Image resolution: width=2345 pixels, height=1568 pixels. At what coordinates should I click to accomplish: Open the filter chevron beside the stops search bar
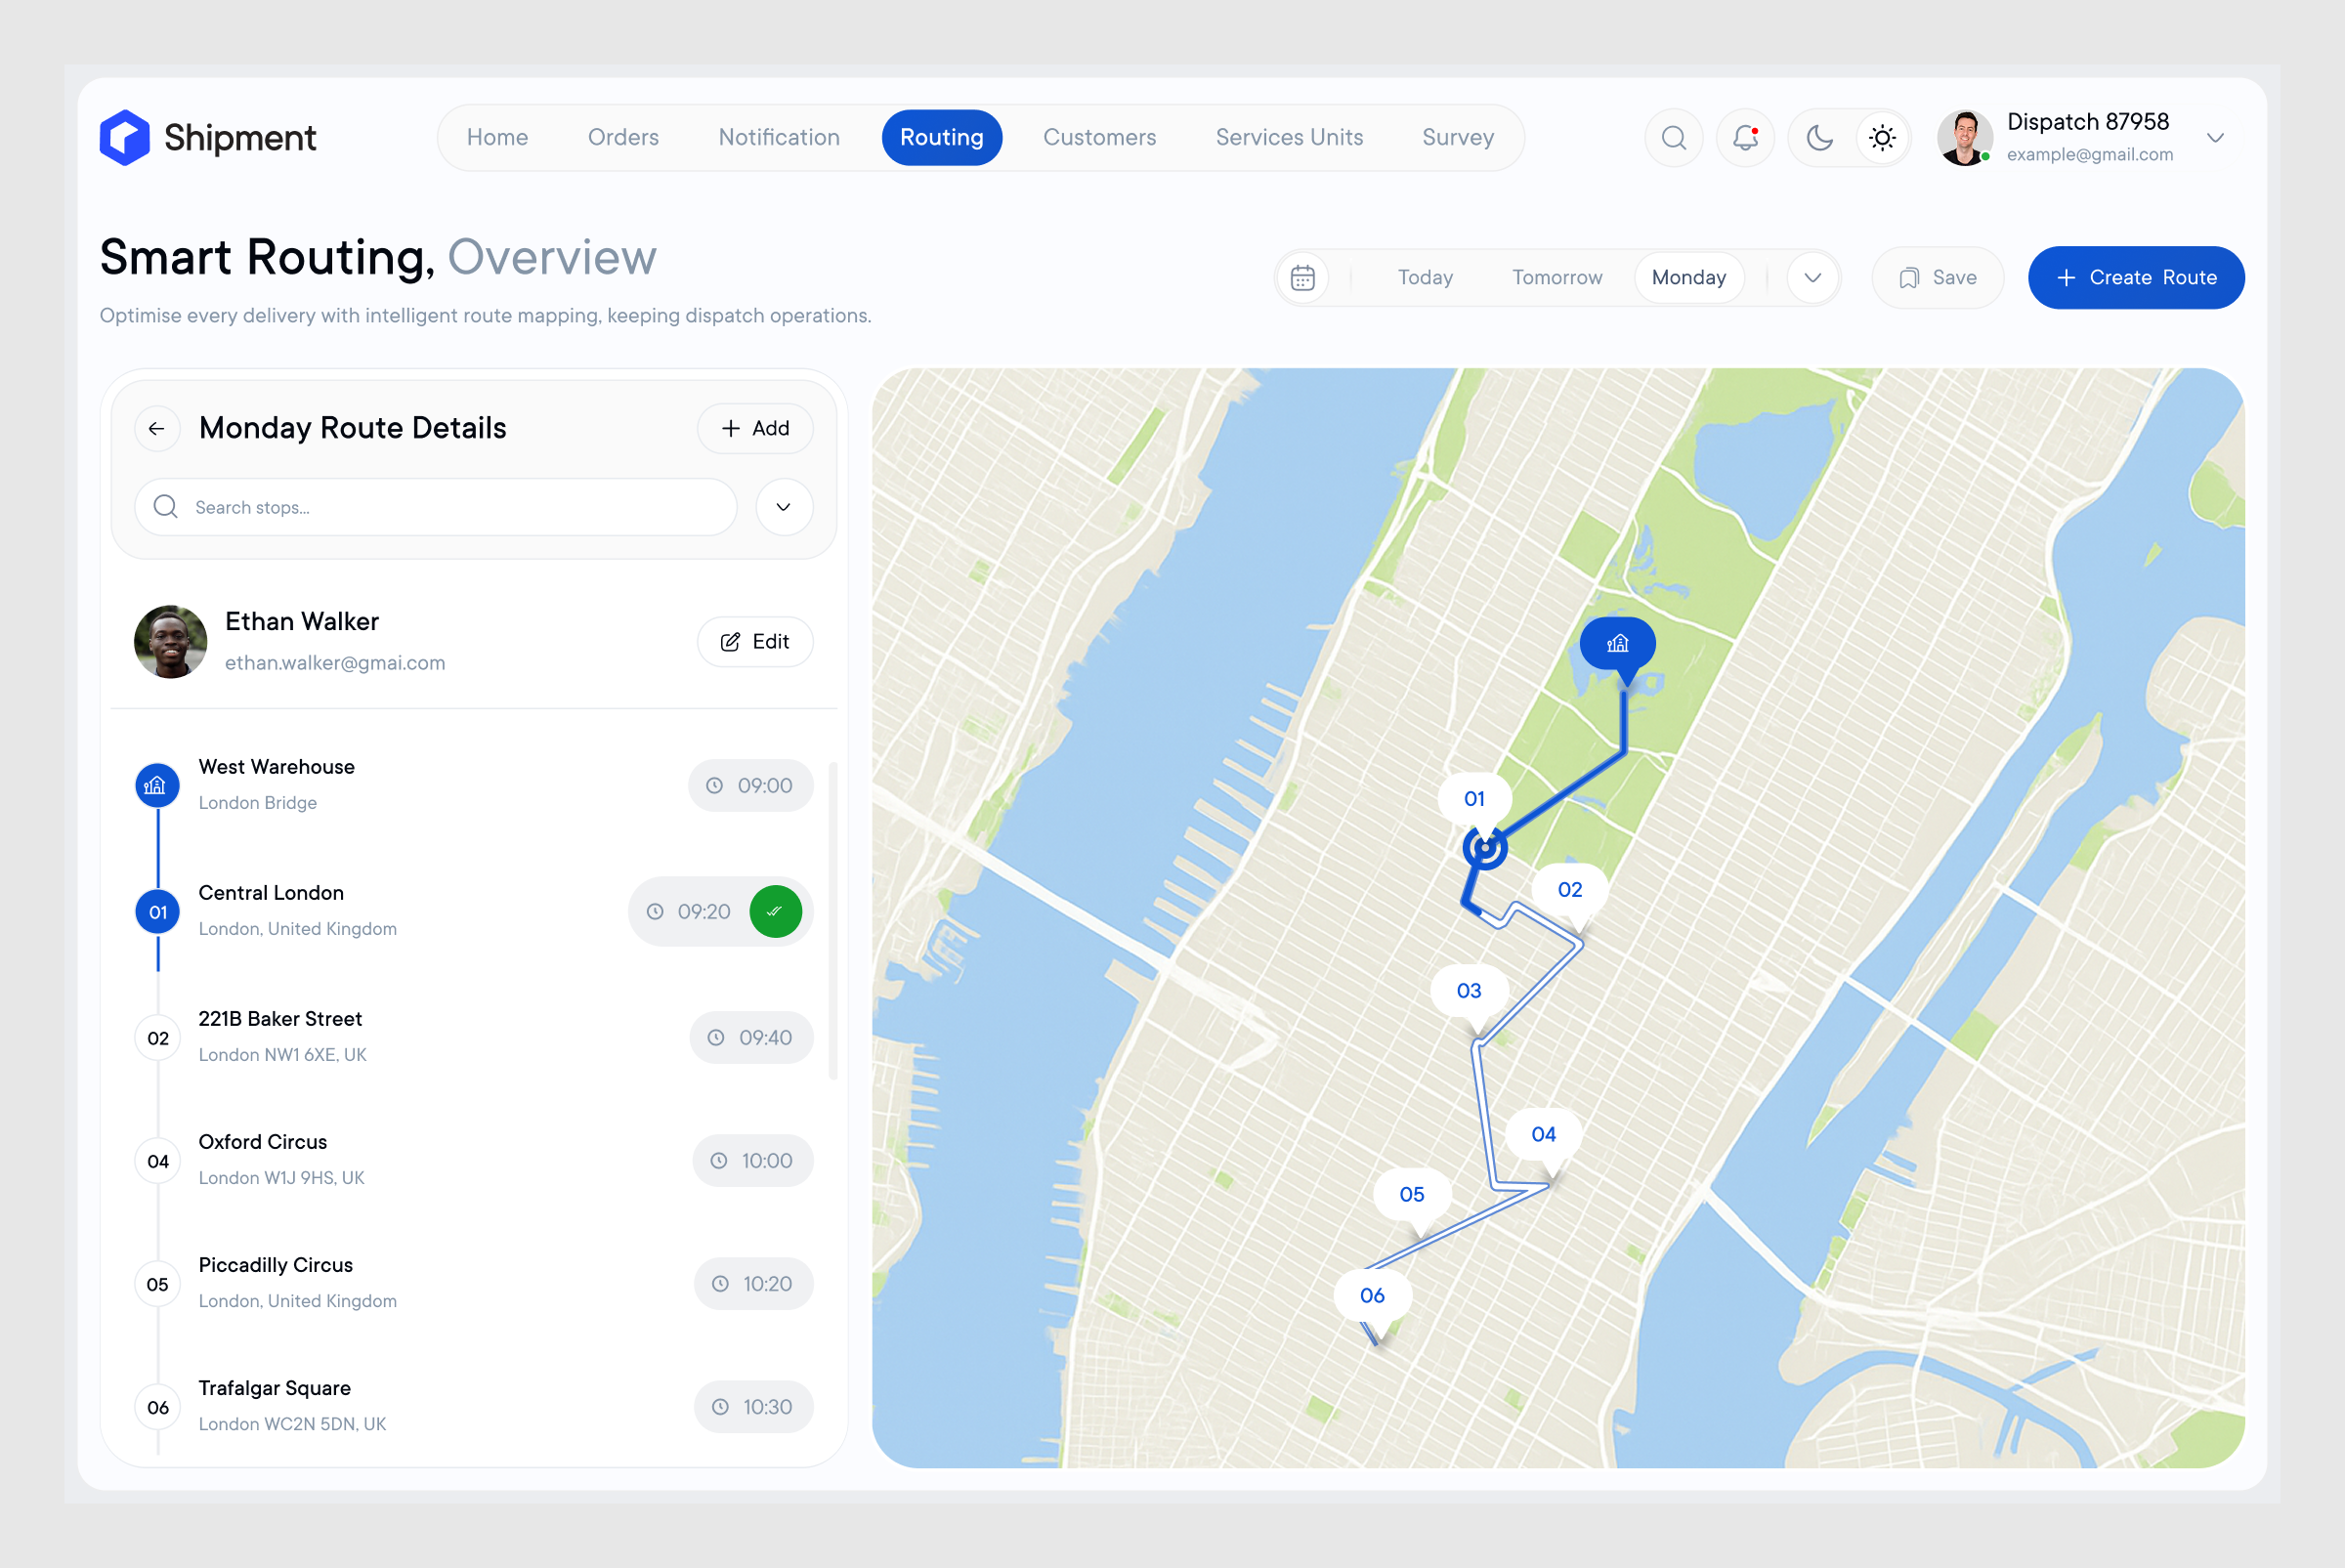(x=784, y=507)
